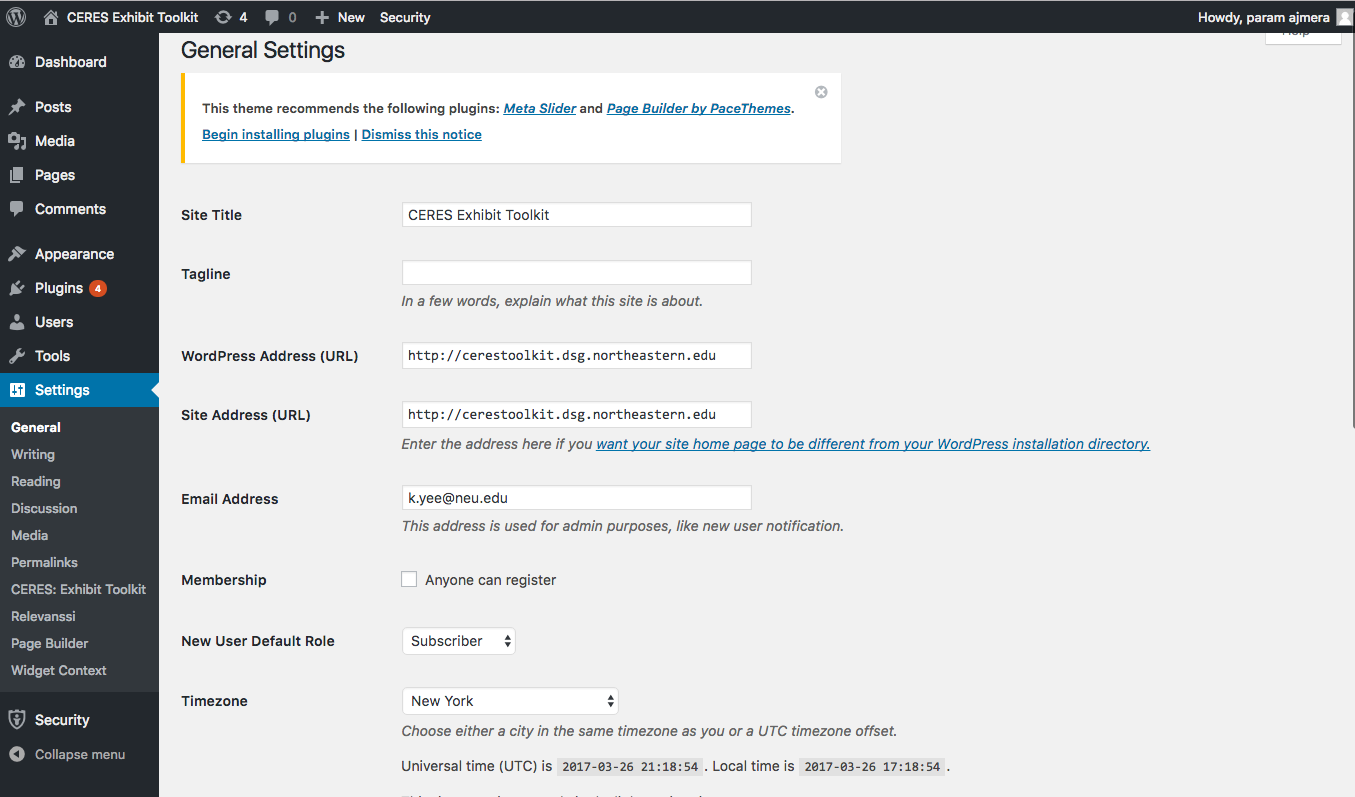Click the Email Address text field
The image size is (1355, 797).
pos(576,497)
